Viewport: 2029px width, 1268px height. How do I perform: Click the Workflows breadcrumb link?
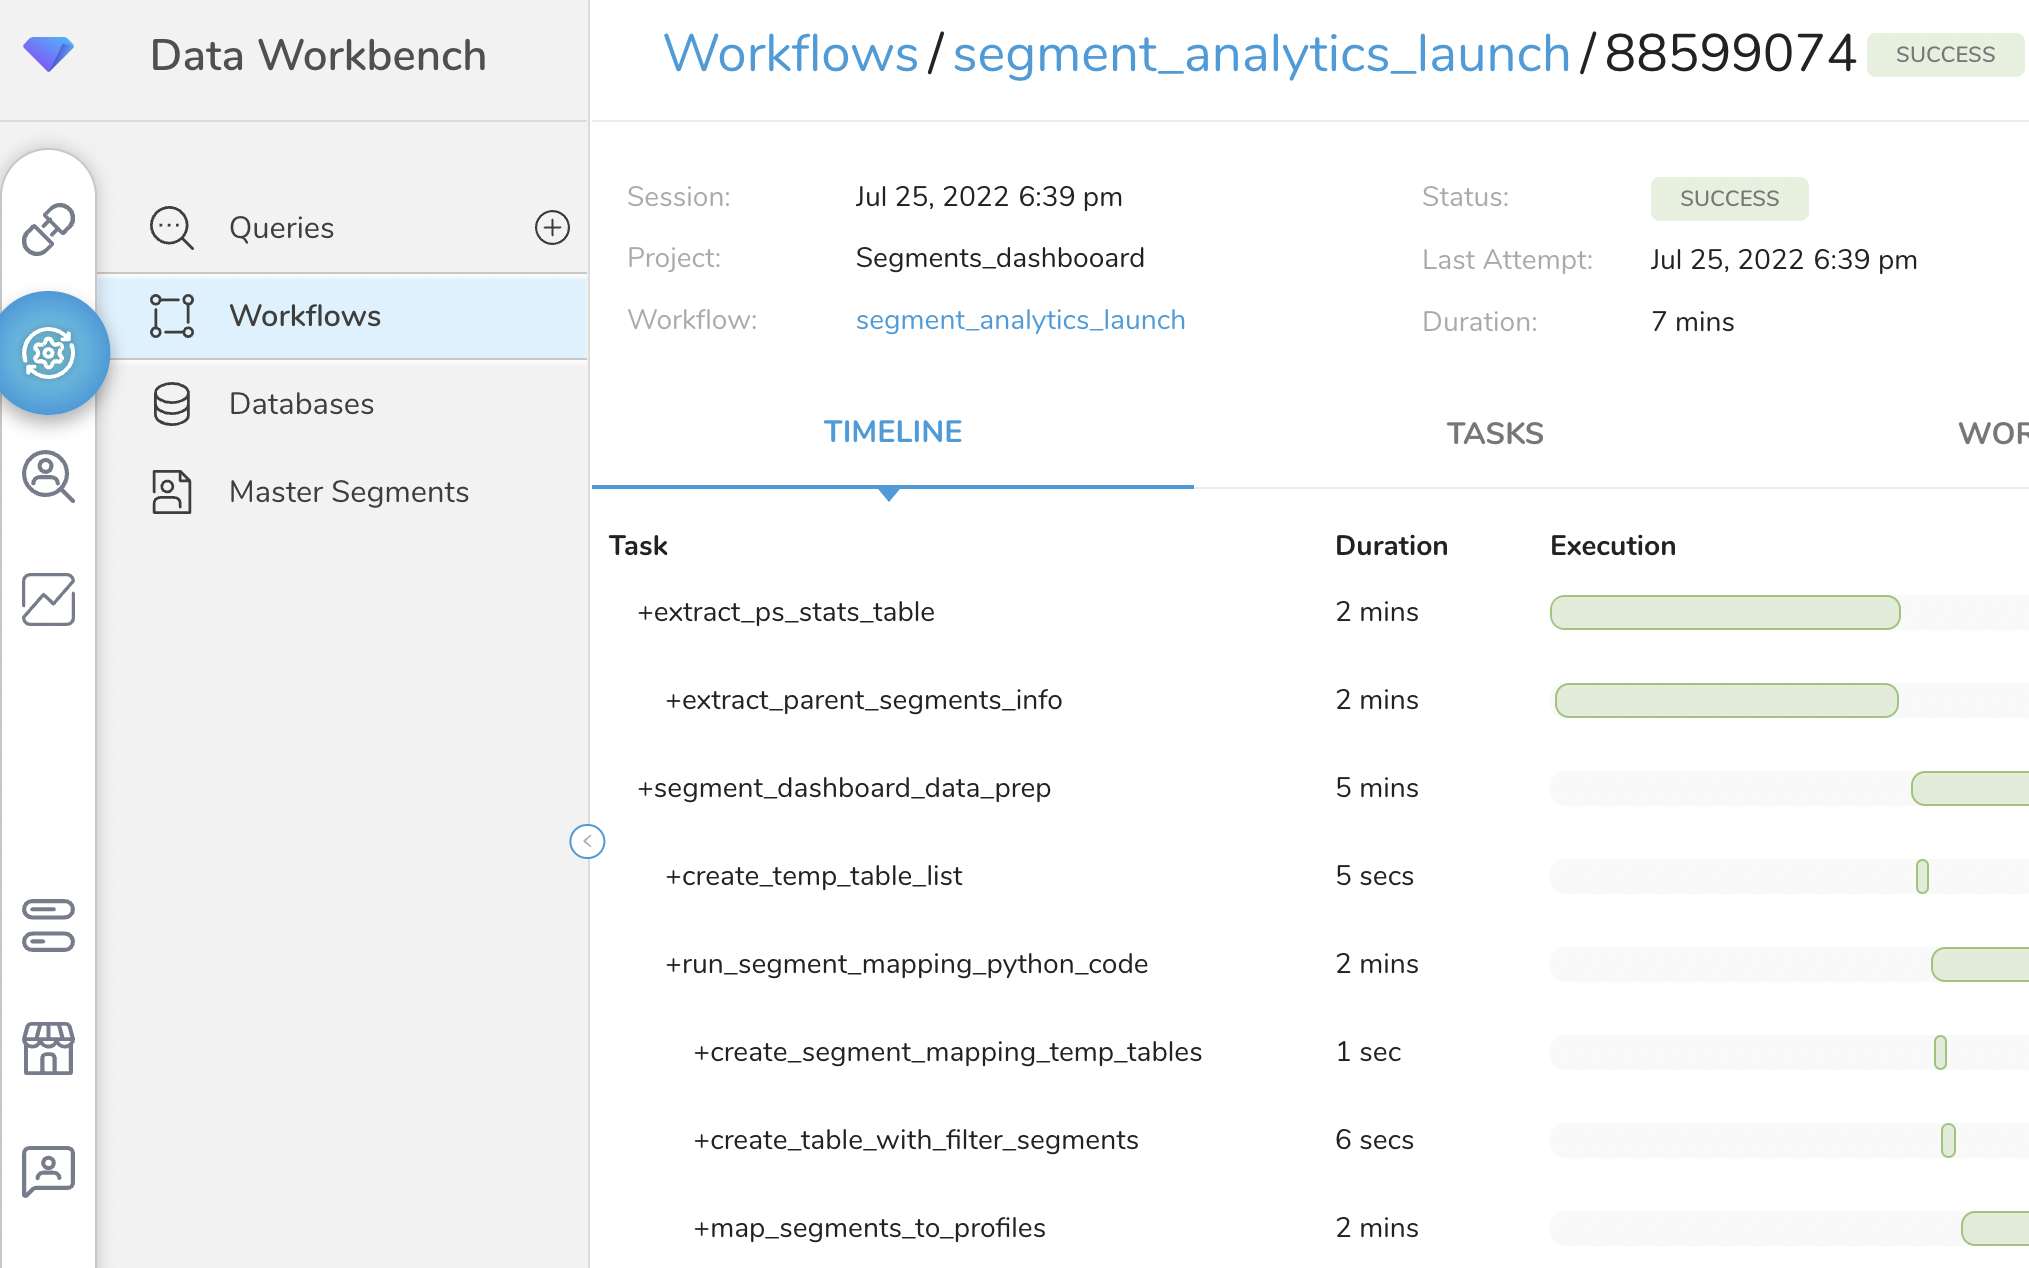point(790,54)
